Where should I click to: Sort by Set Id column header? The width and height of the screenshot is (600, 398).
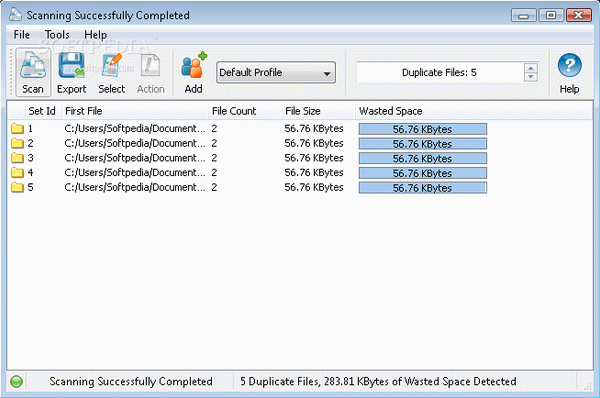click(x=42, y=111)
